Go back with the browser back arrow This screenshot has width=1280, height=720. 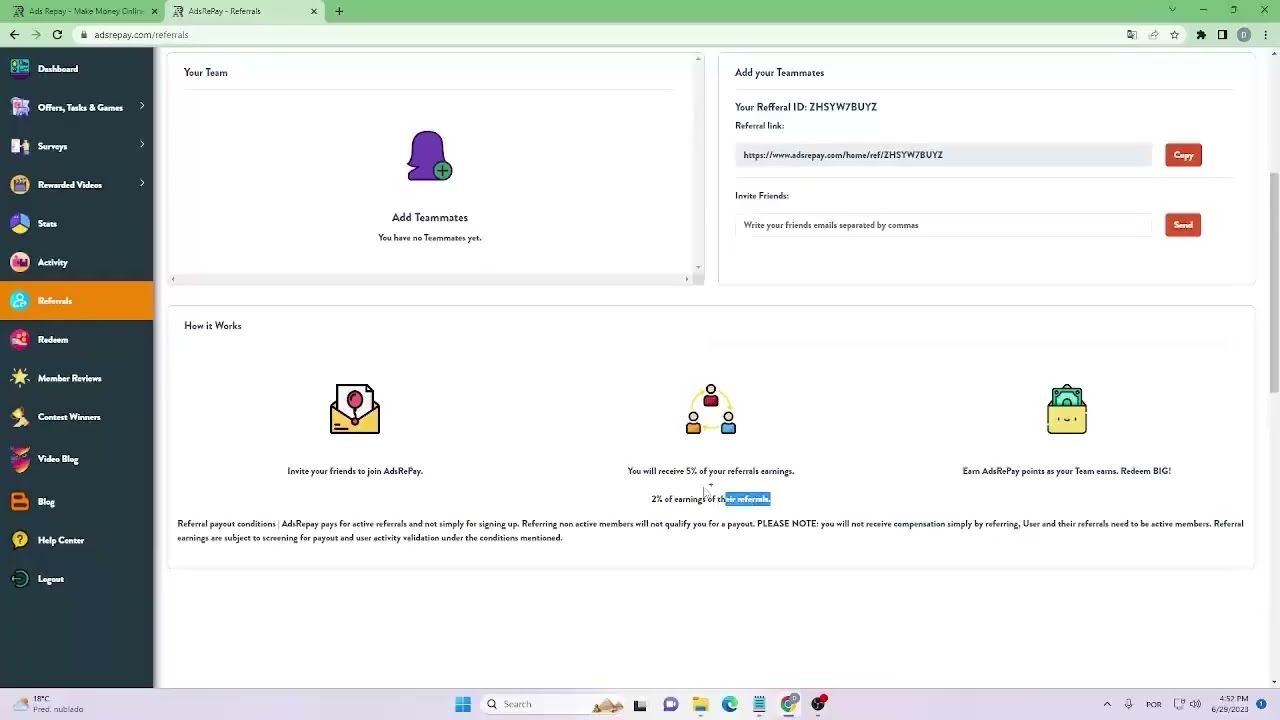click(x=14, y=34)
